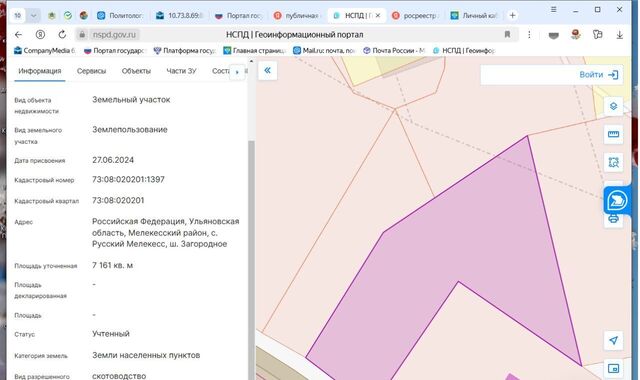Click the geolocation arrow icon
Image resolution: width=640 pixels, height=380 pixels.
point(613,340)
